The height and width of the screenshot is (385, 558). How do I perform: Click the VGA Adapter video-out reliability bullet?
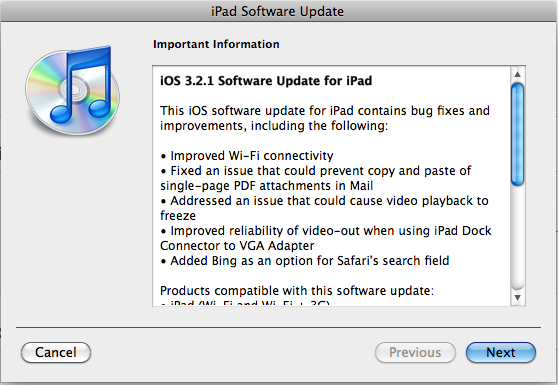[x=326, y=238]
